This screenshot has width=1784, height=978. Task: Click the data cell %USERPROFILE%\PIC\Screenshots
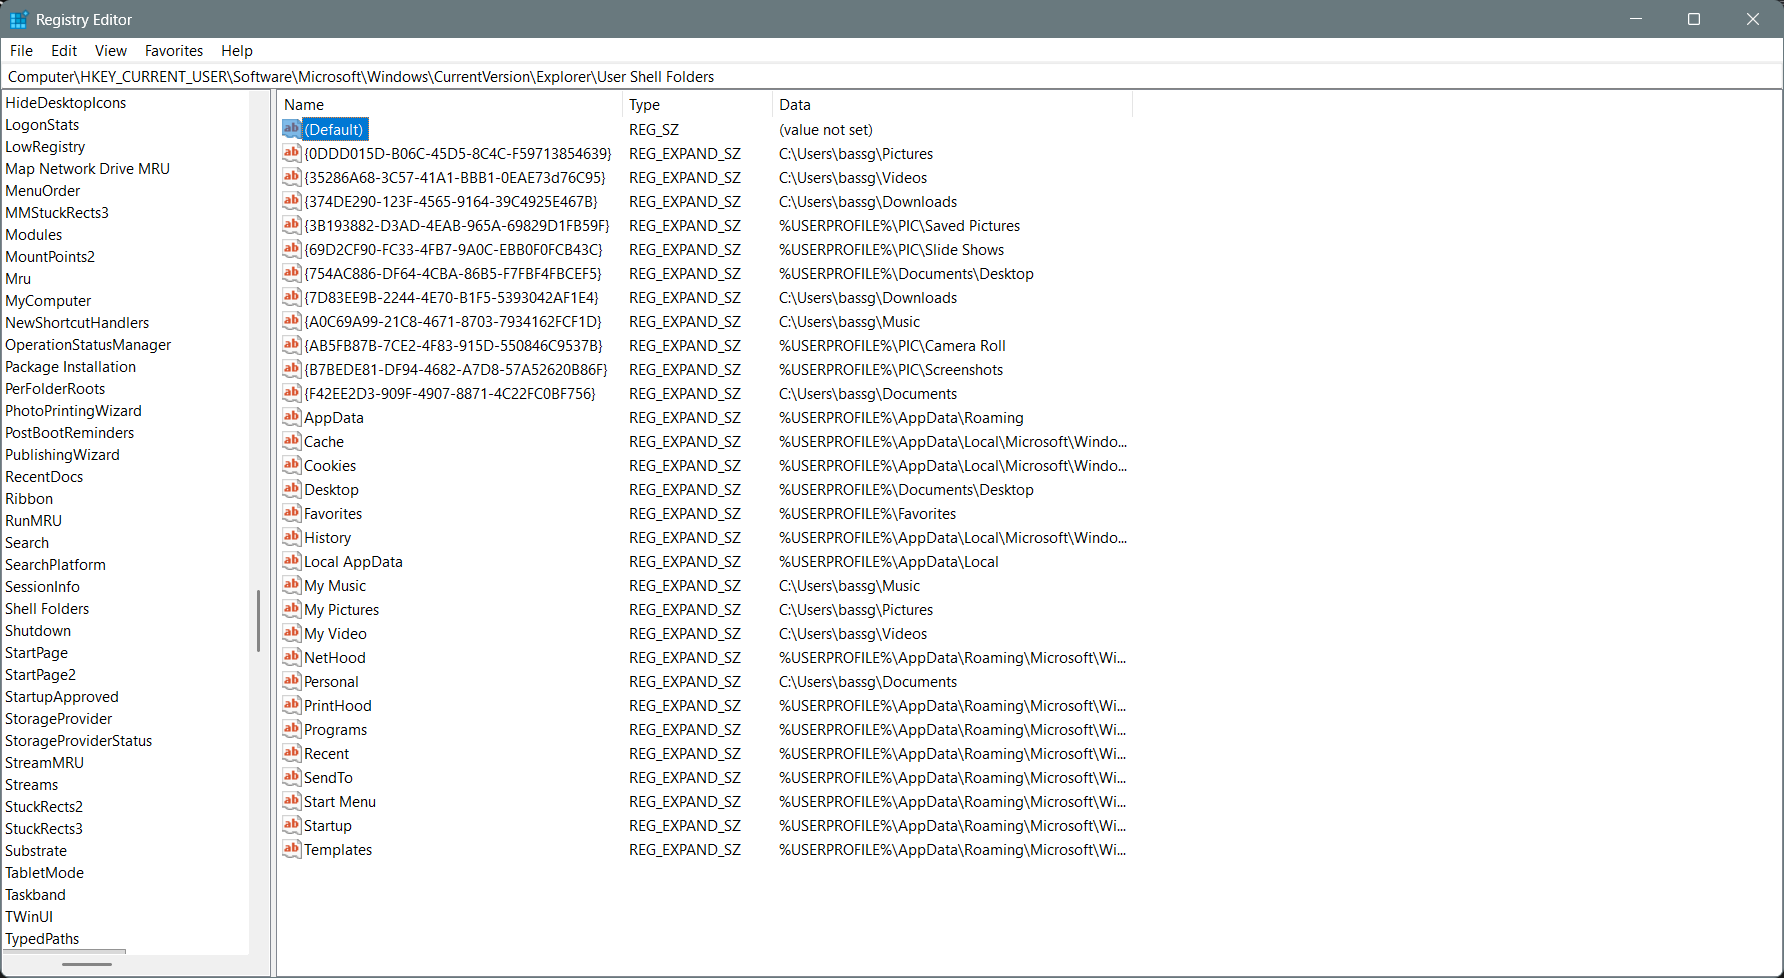coord(891,370)
